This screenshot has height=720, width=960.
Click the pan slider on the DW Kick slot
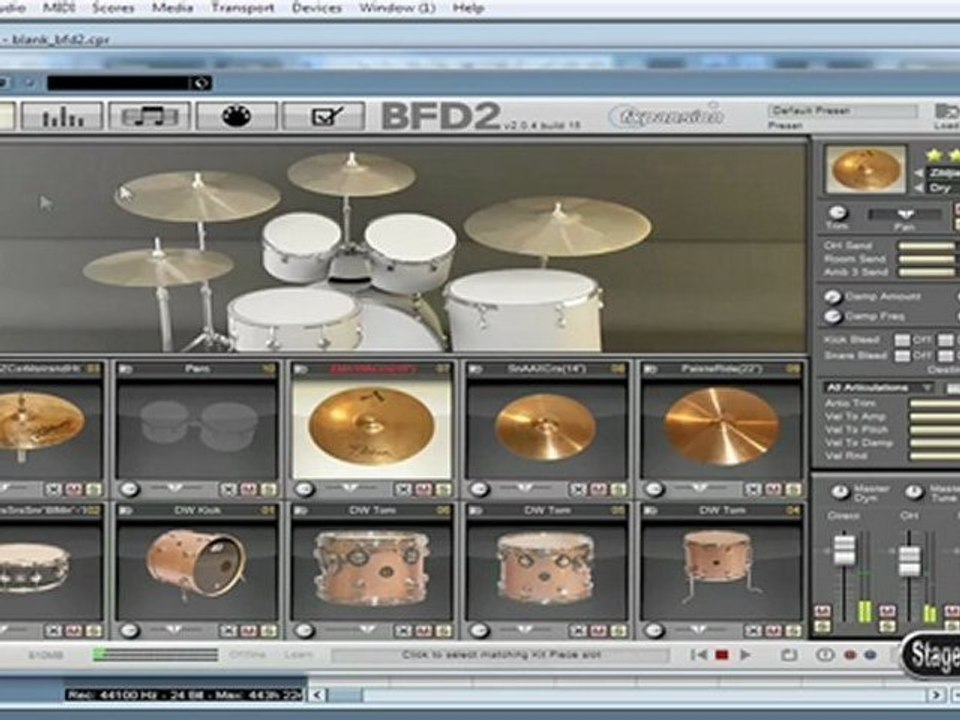click(174, 630)
